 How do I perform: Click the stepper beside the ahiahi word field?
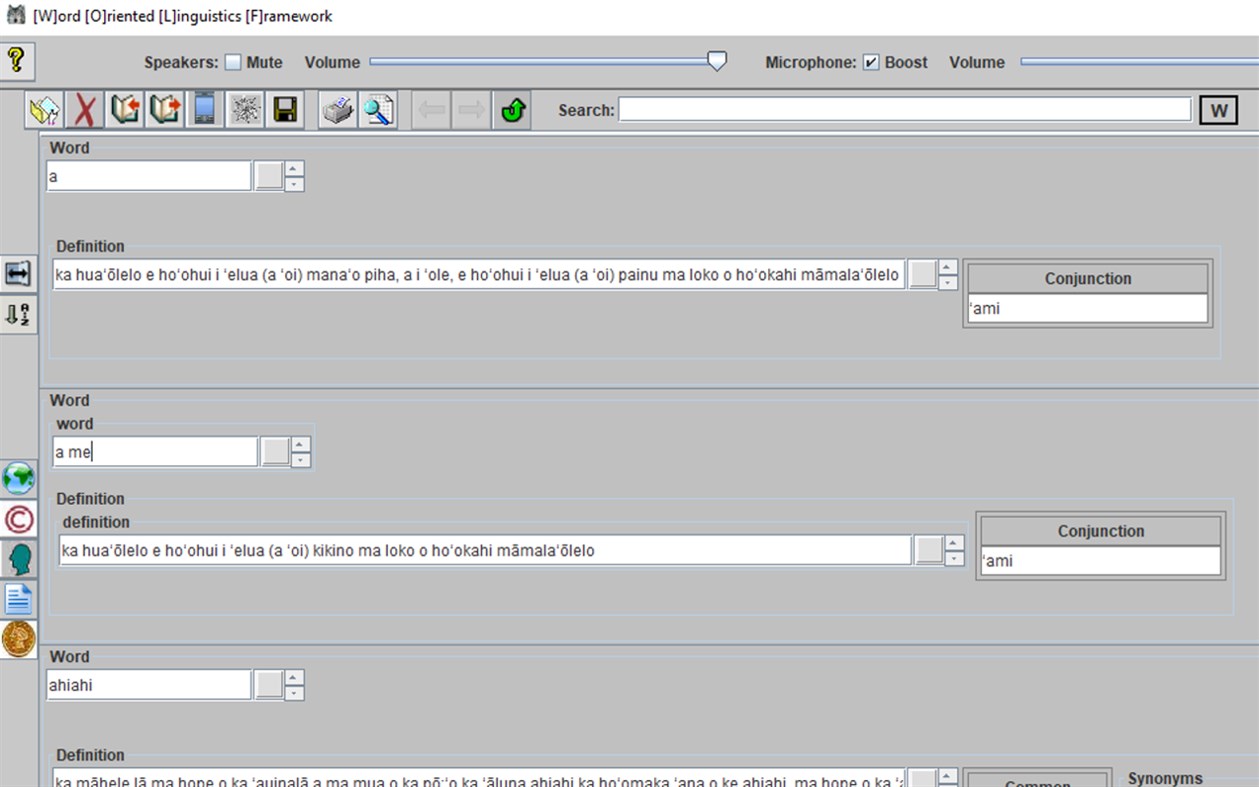(293, 684)
